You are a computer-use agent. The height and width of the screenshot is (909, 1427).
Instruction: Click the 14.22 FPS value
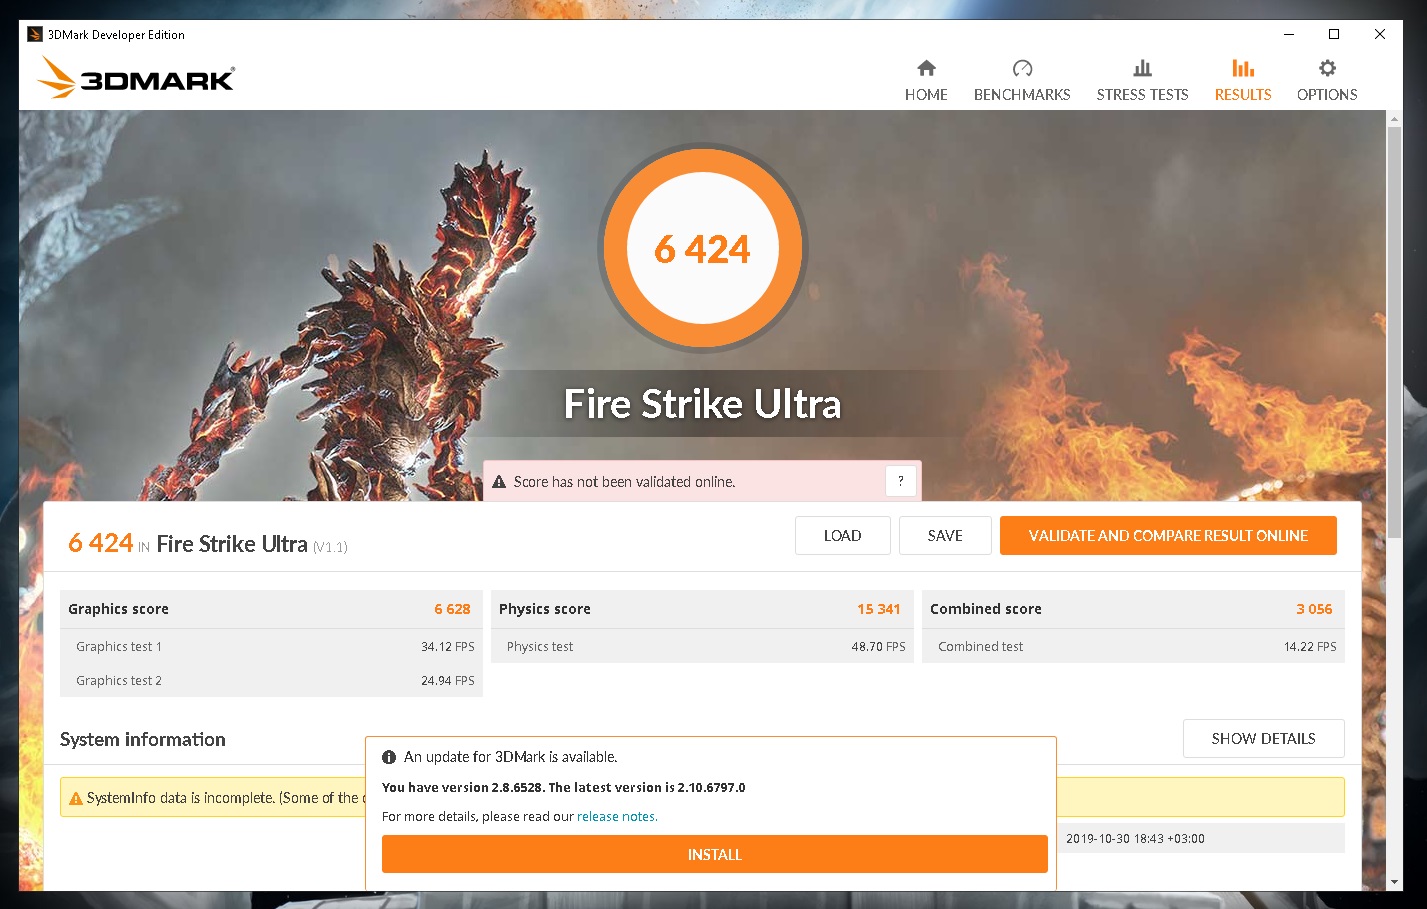point(1310,647)
